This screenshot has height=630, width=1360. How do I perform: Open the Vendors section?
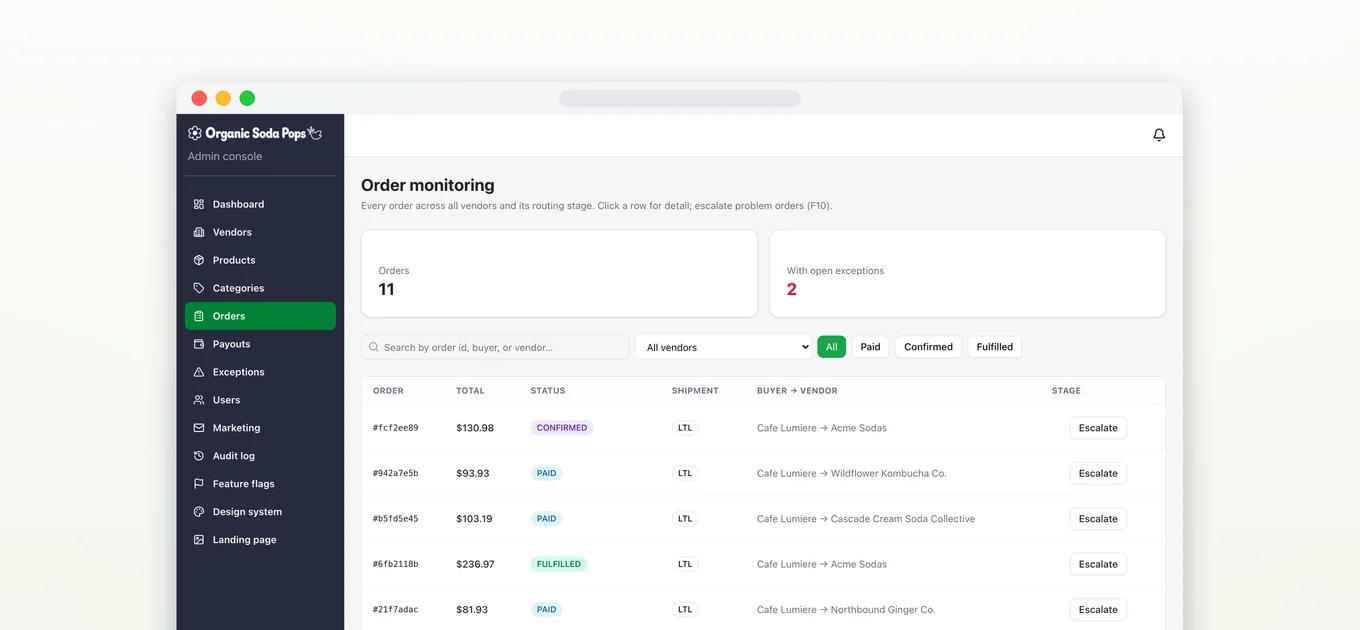pos(260,232)
